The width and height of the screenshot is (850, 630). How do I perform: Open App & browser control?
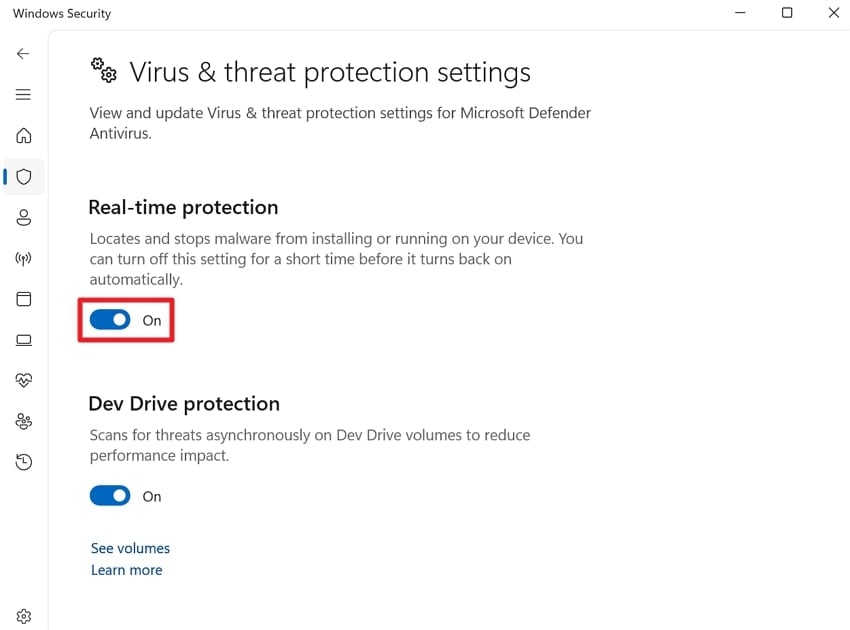point(23,299)
